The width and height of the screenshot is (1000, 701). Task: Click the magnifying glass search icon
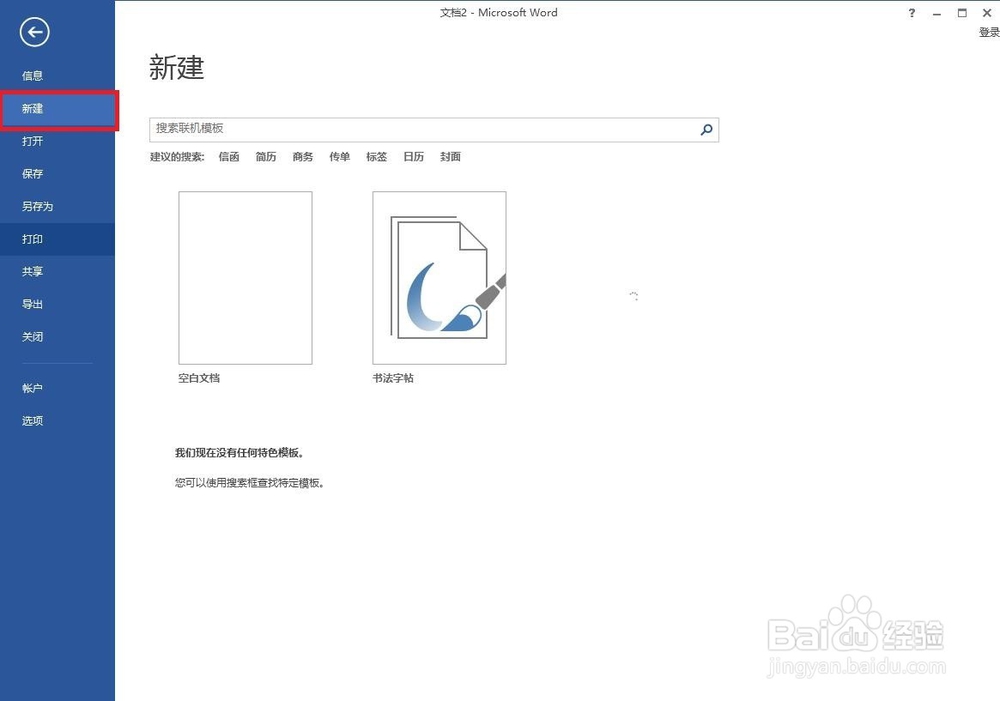(706, 130)
